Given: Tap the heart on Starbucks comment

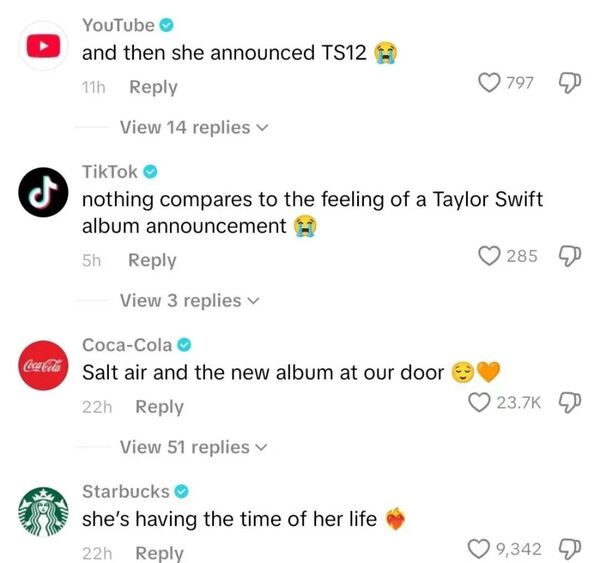Looking at the screenshot, I should coord(479,548).
